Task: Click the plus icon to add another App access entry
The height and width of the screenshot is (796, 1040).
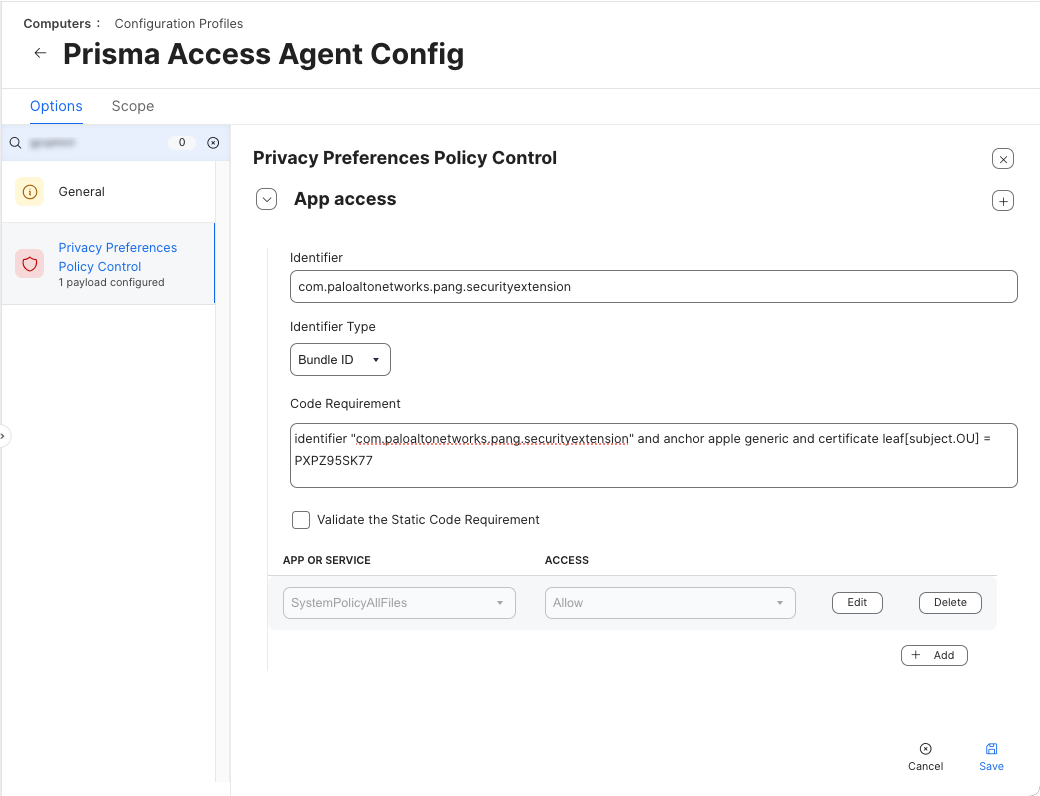Action: click(1003, 200)
